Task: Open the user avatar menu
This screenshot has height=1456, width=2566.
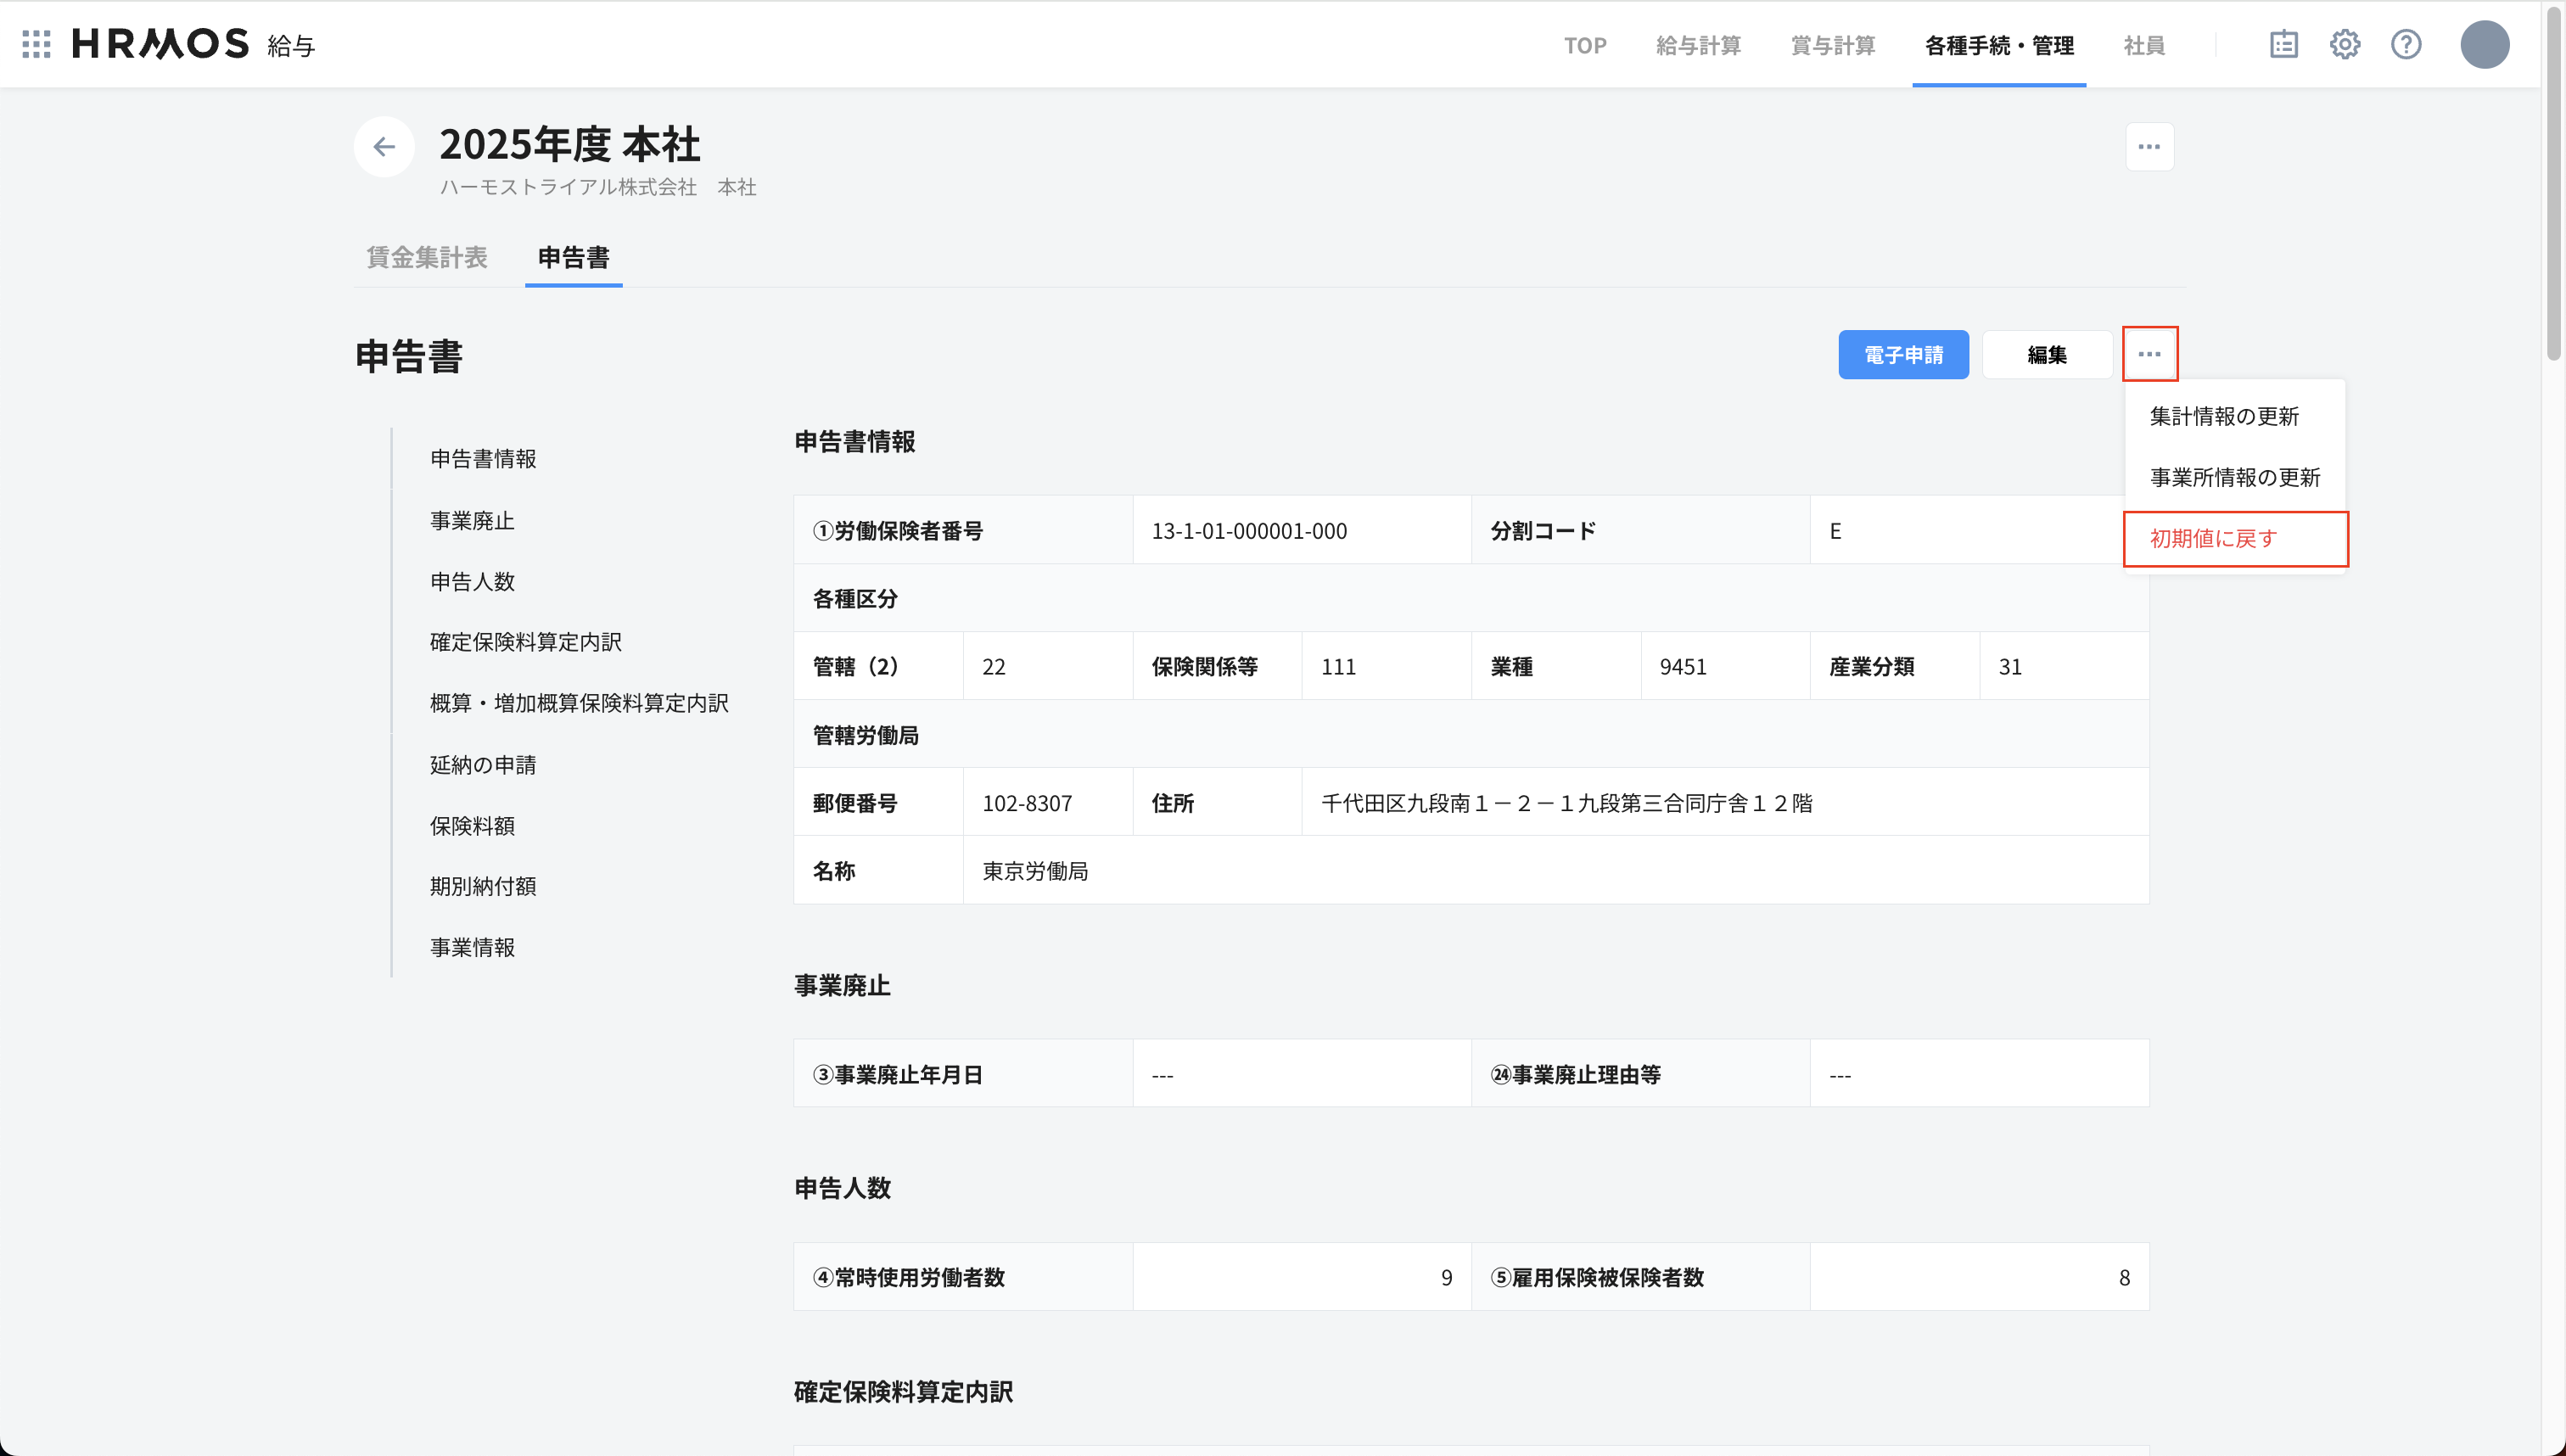Action: (x=2484, y=44)
